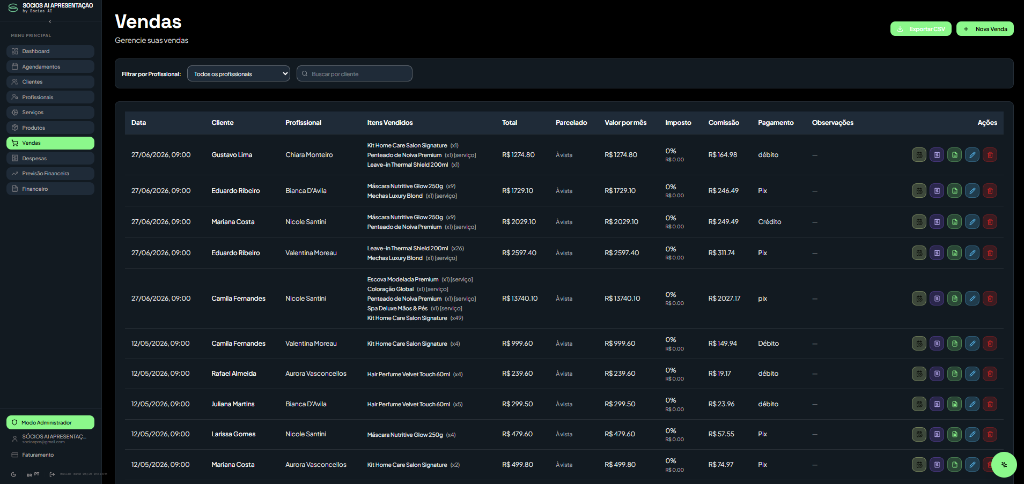Image resolution: width=1024 pixels, height=484 pixels.
Task: Switch language using the PT selector
Action: pos(33,474)
